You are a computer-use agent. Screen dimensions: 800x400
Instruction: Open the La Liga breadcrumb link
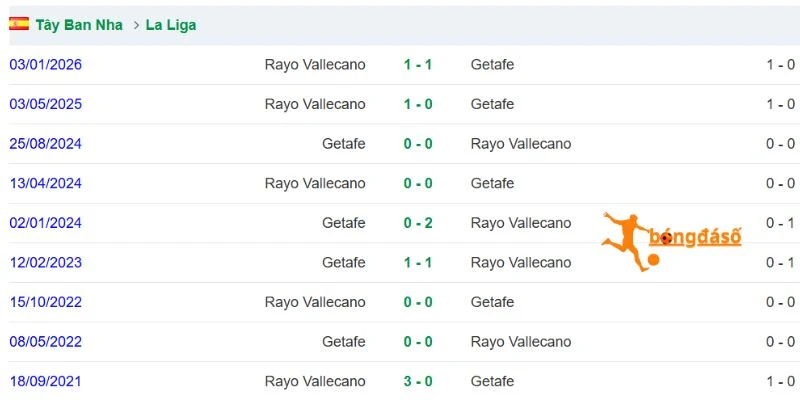point(171,25)
